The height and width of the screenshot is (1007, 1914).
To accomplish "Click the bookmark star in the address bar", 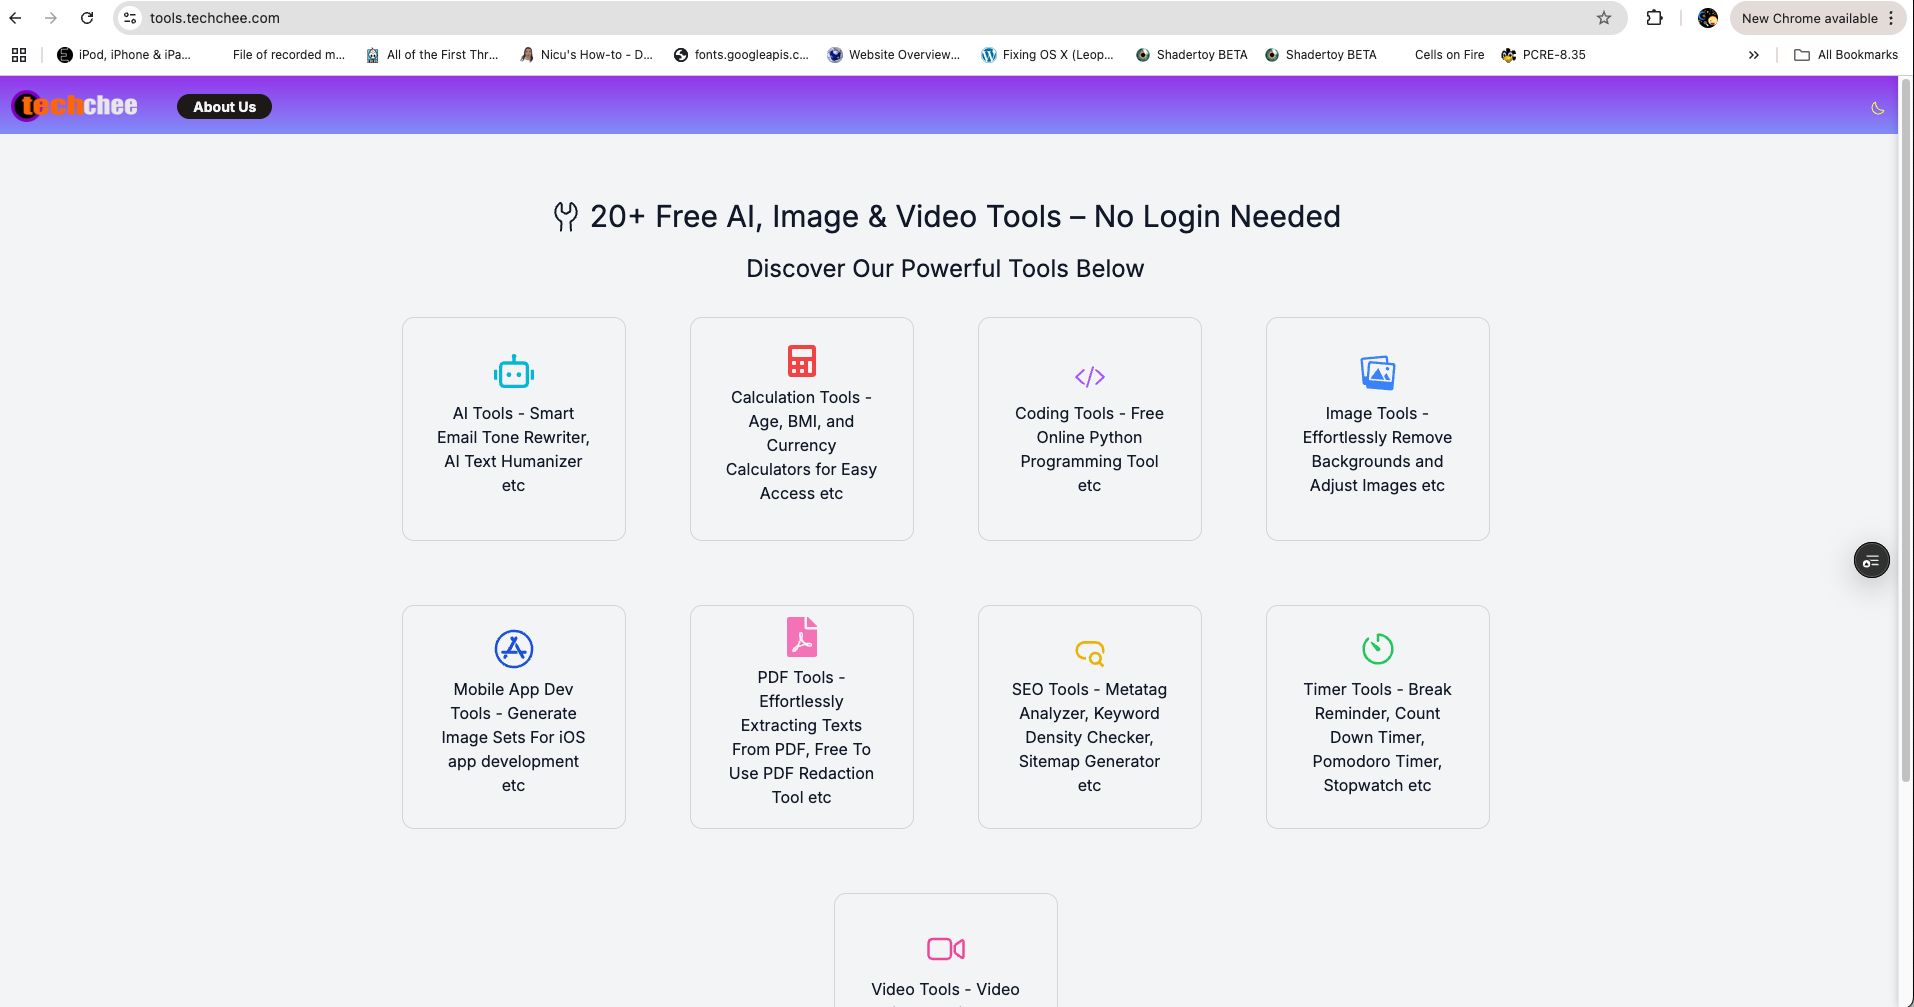I will coord(1604,17).
